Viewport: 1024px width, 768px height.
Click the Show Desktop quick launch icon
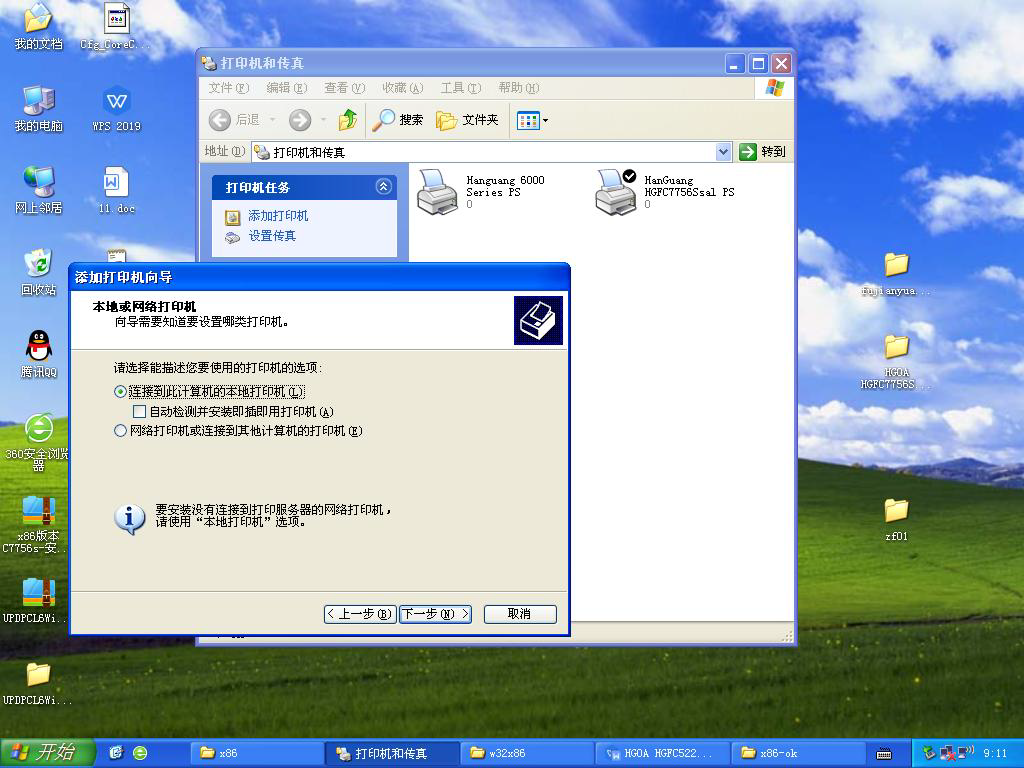[116, 753]
